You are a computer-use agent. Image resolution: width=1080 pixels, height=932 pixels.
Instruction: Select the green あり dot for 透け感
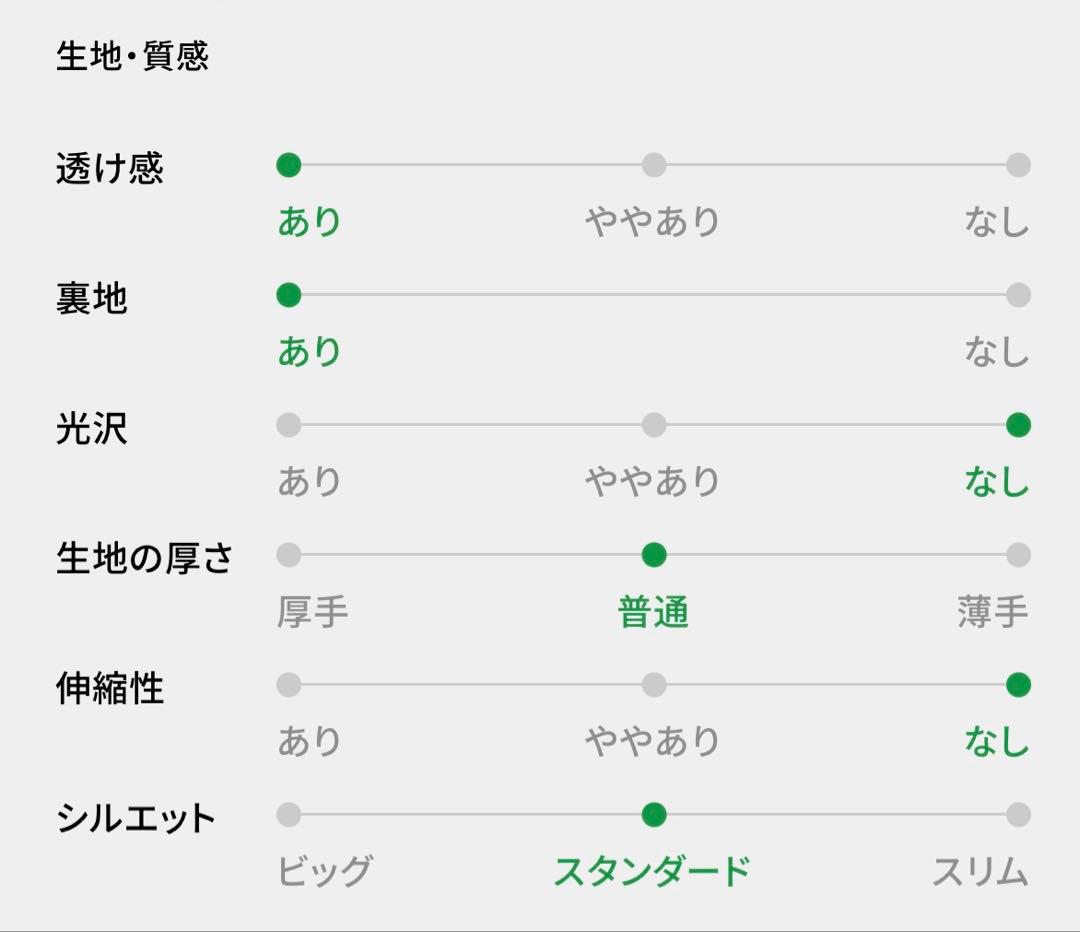tap(289, 165)
